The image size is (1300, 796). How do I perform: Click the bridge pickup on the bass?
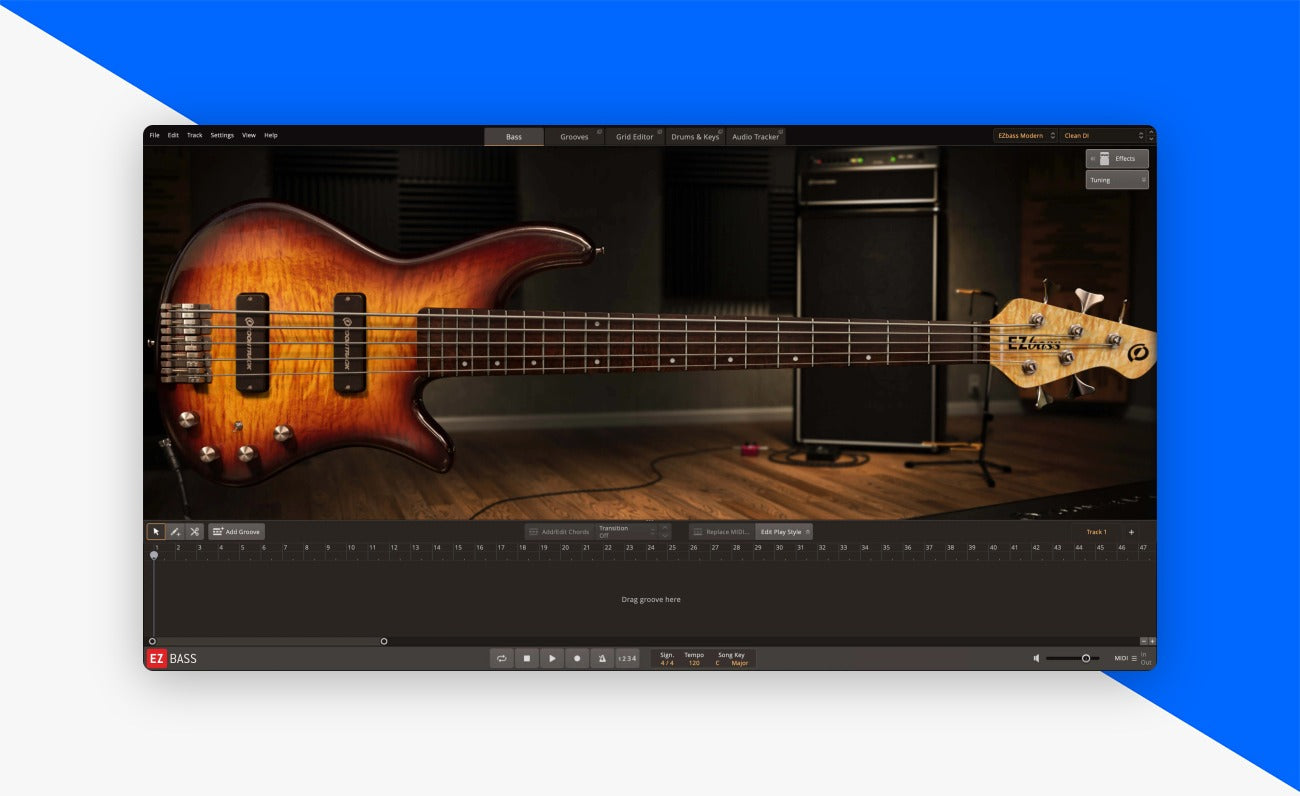(252, 342)
